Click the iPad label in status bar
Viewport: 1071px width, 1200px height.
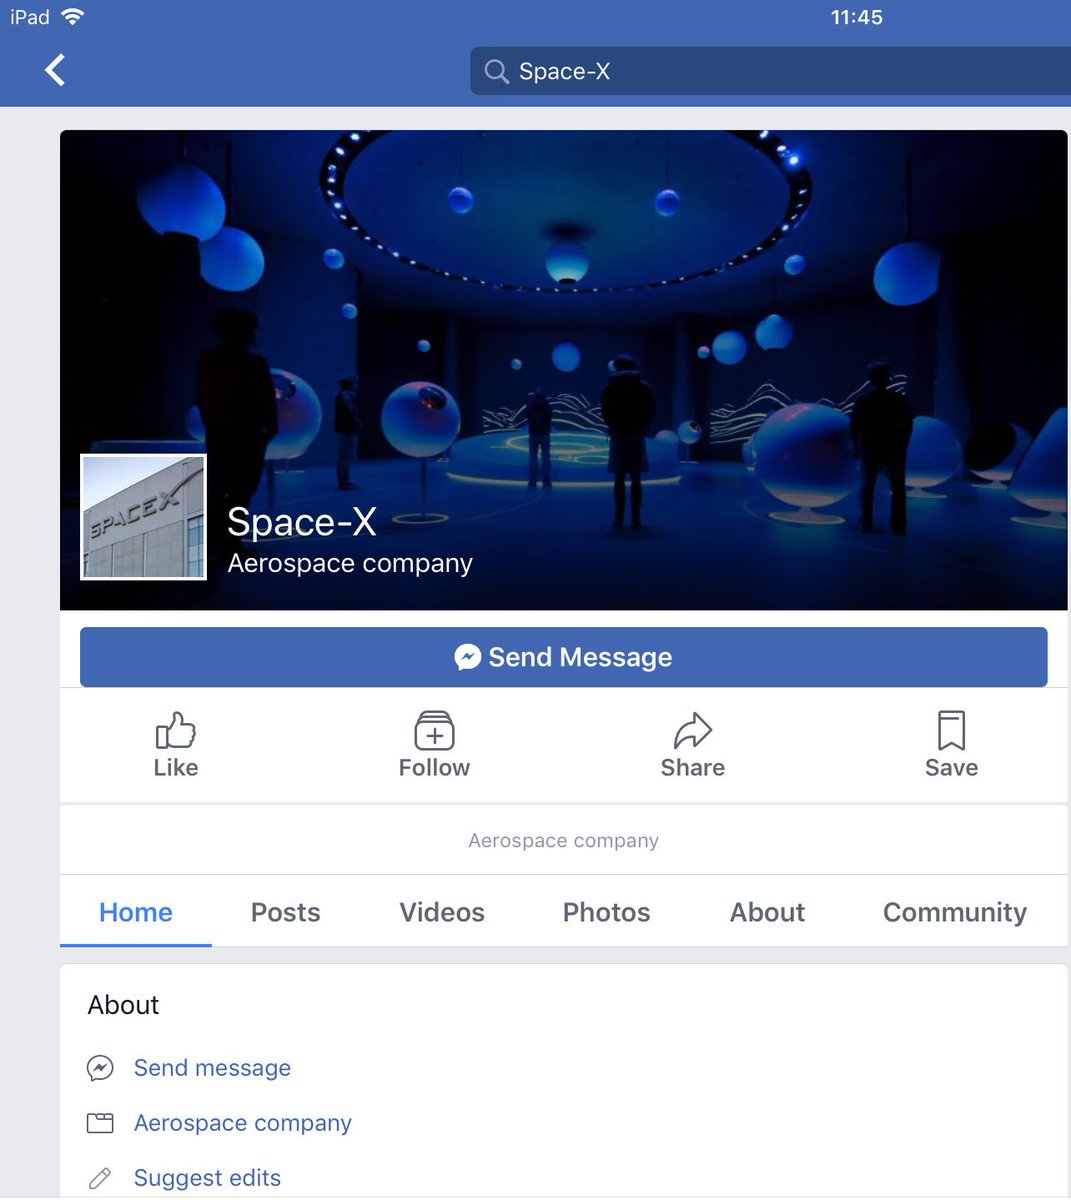tap(30, 17)
